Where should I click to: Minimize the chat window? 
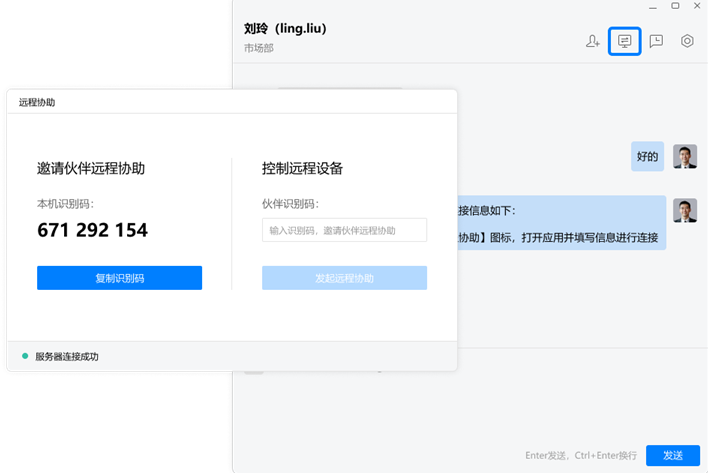coord(652,7)
